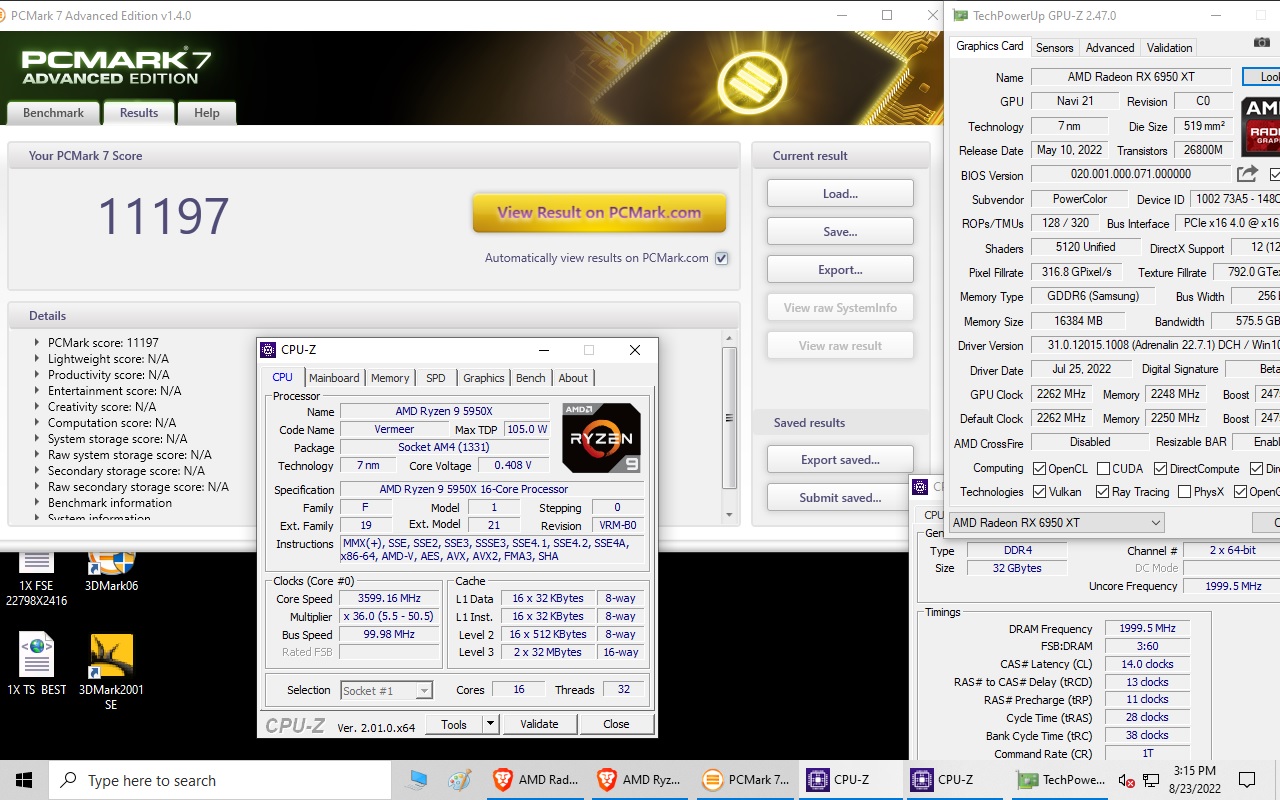Open the Windows Start menu
1280x800 pixels.
coord(23,780)
